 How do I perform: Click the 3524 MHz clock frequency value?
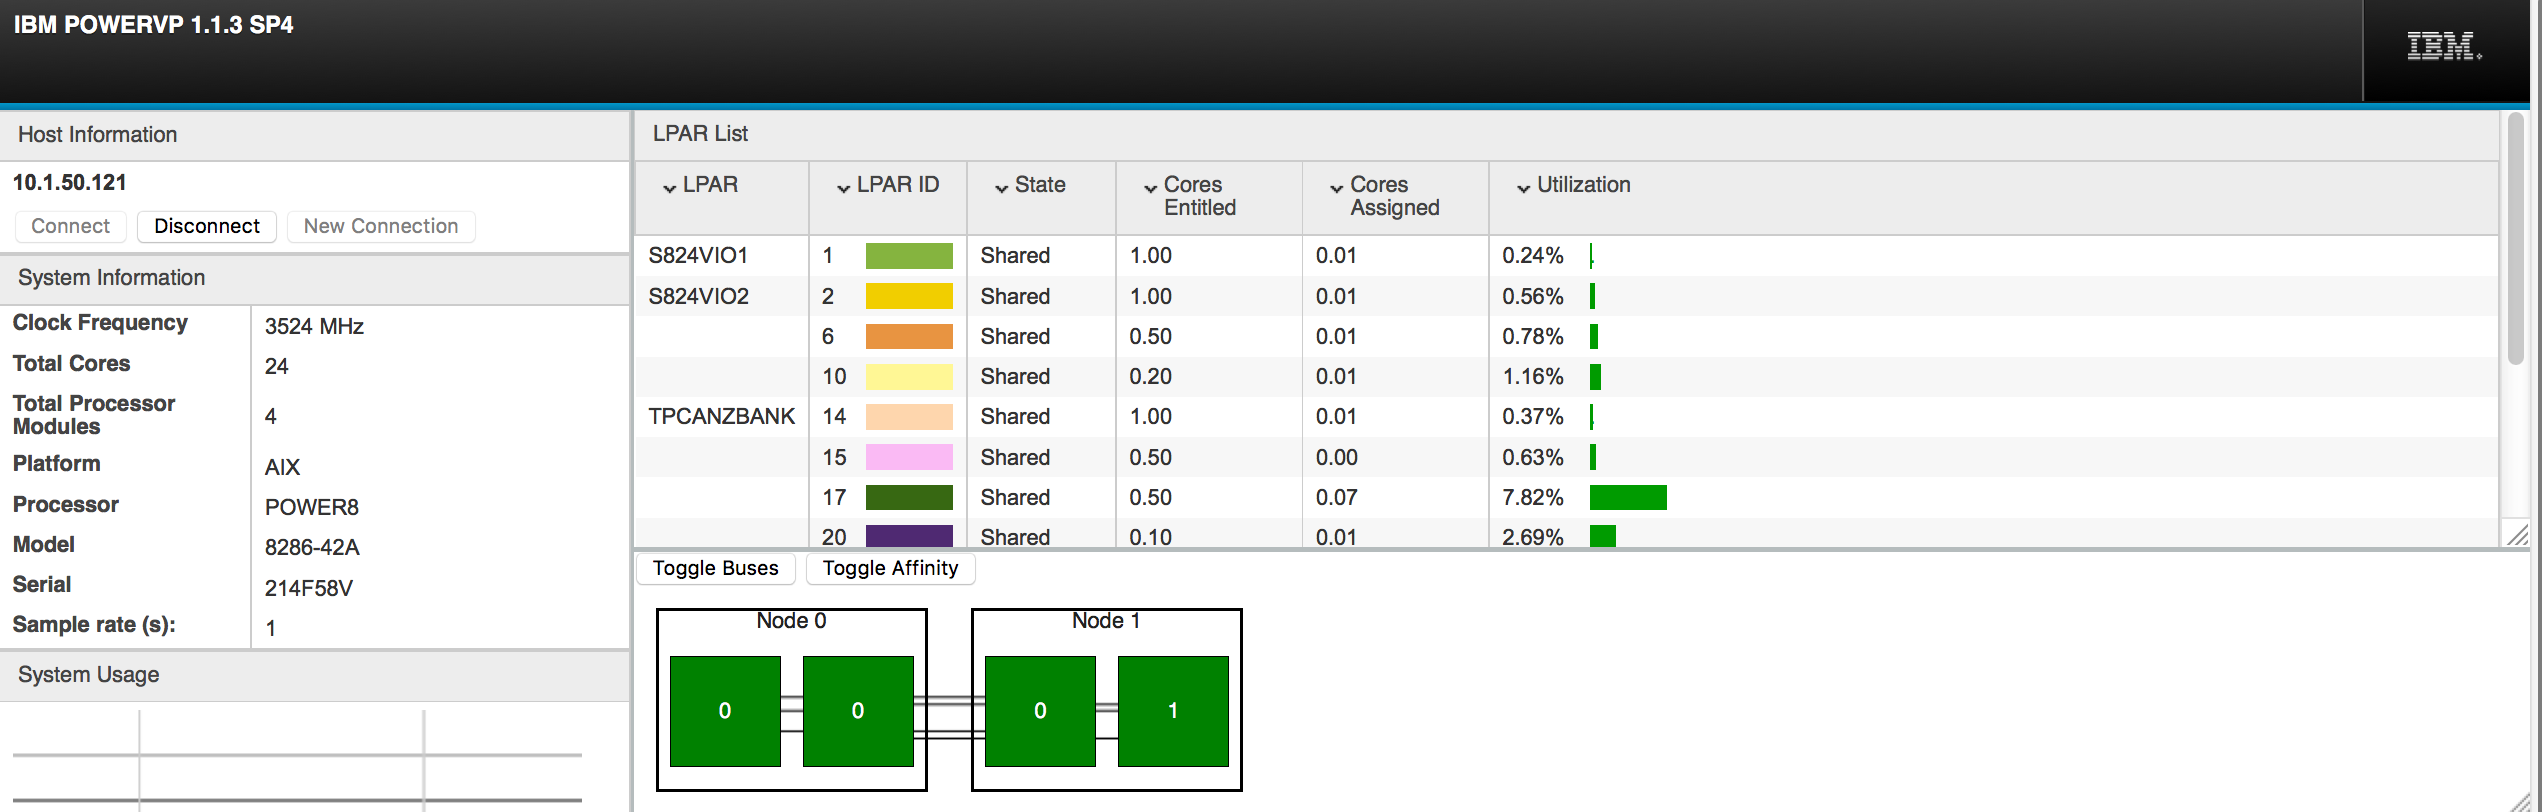(314, 327)
